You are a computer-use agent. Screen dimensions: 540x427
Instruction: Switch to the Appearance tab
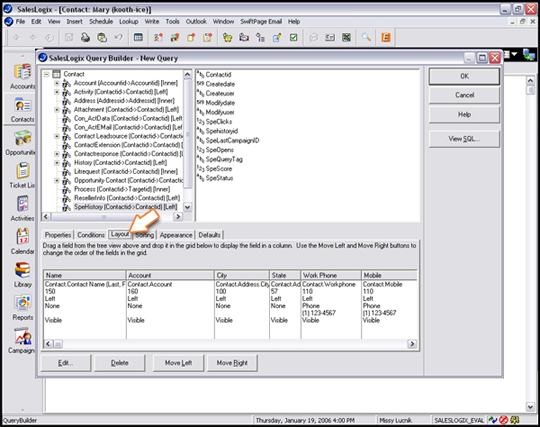[176, 235]
